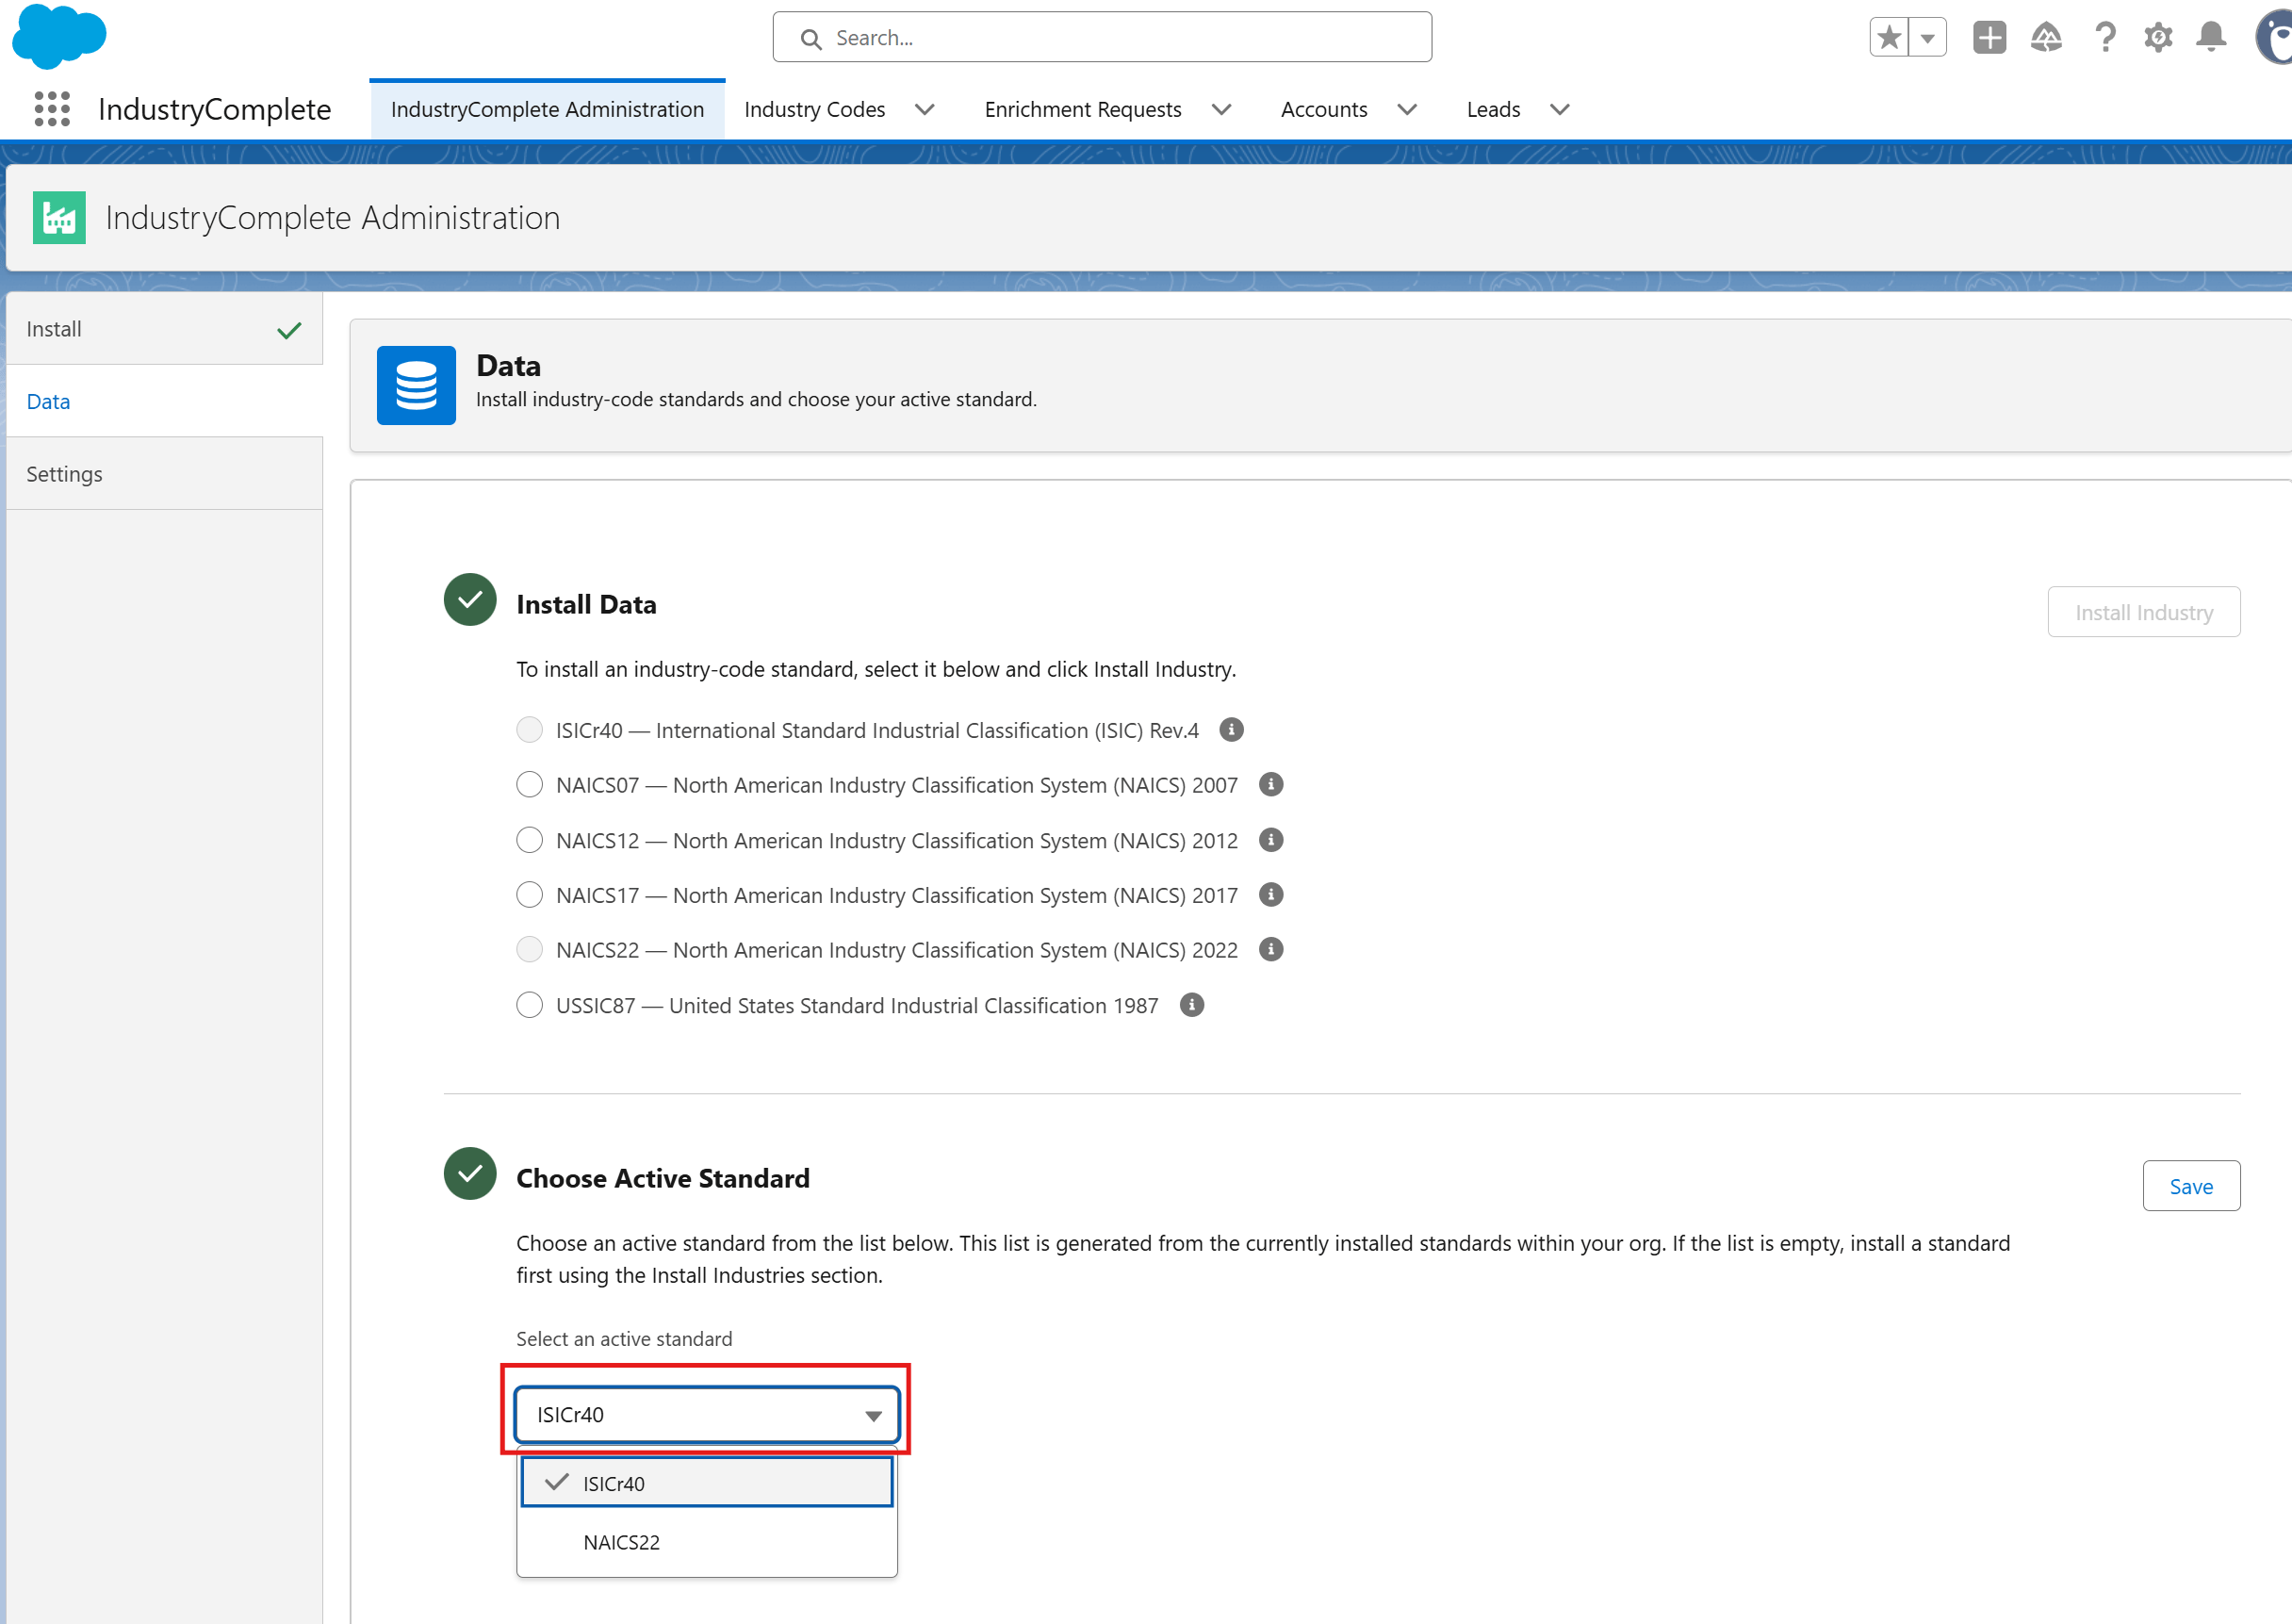This screenshot has height=1624, width=2292.
Task: Open the Accounts tab
Action: click(1324, 110)
